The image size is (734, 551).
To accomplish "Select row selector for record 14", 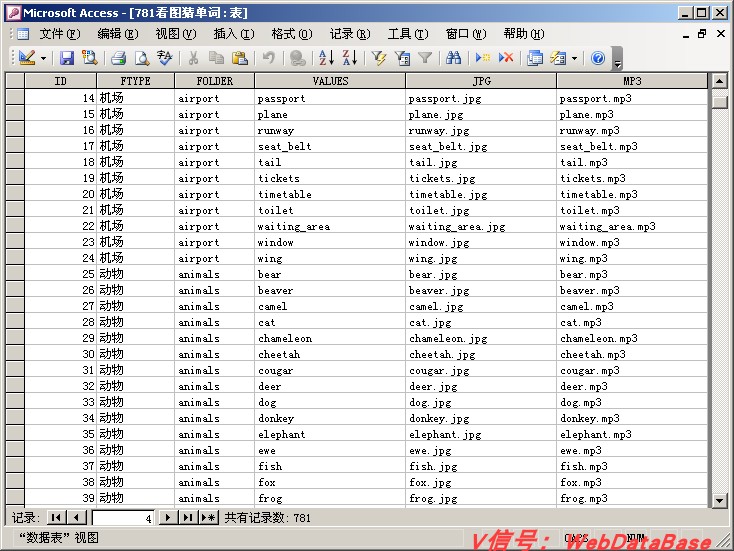I will click(15, 98).
